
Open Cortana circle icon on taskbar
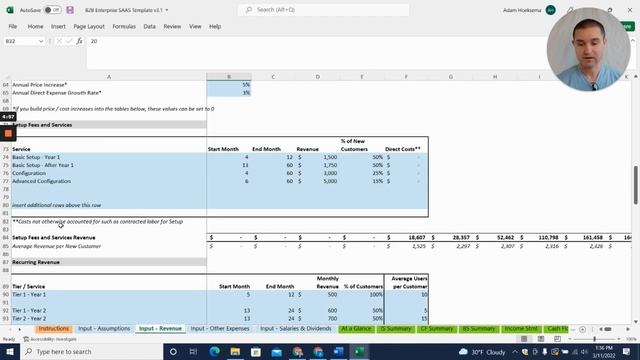[173, 351]
